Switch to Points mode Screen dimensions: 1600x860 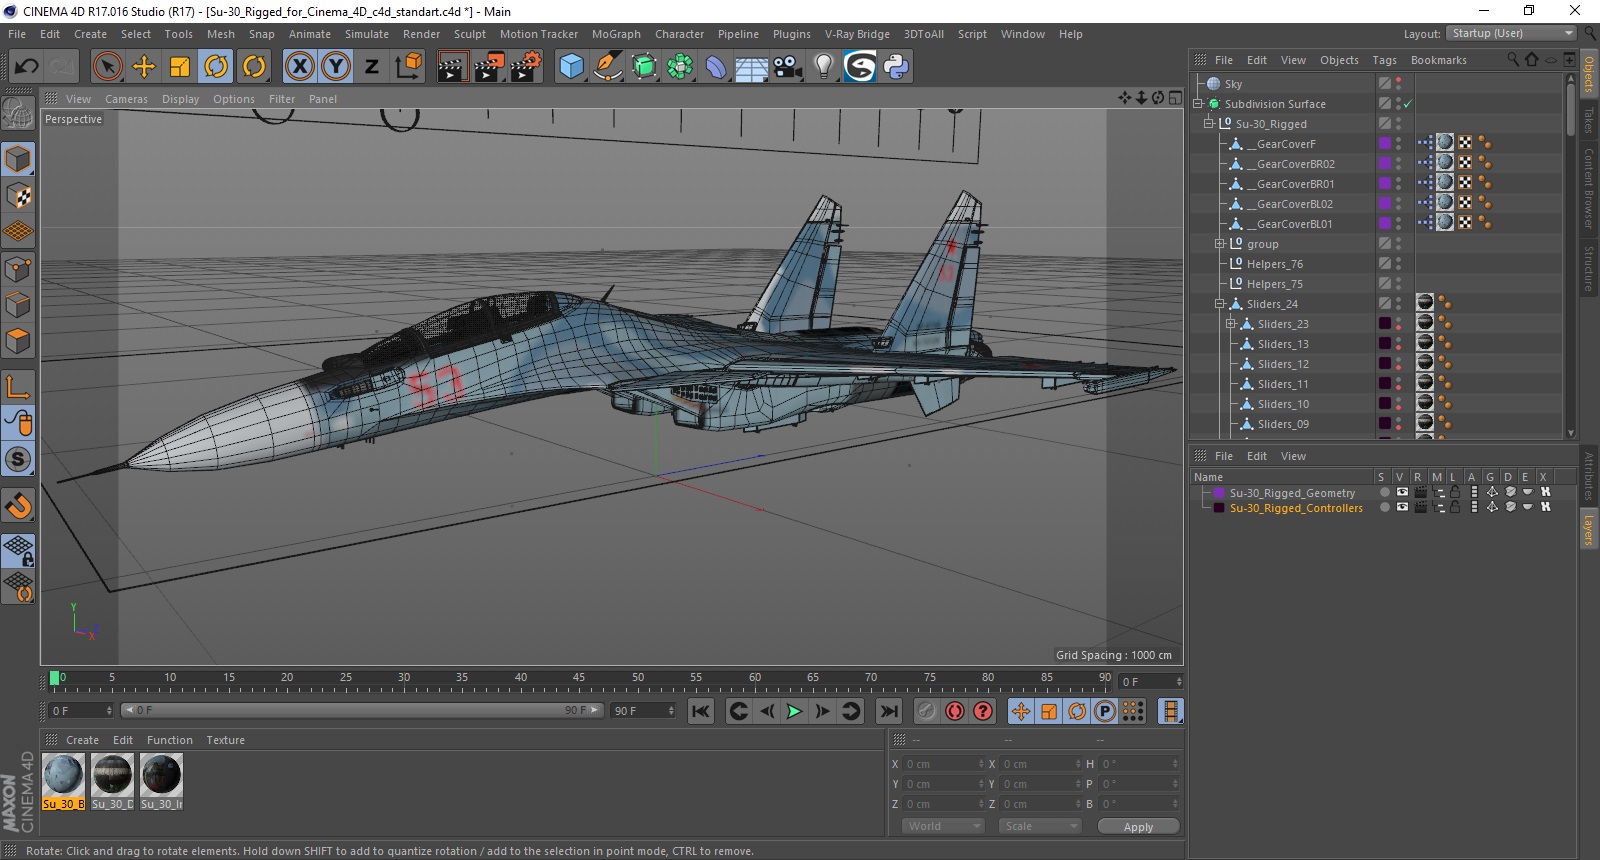click(x=18, y=269)
